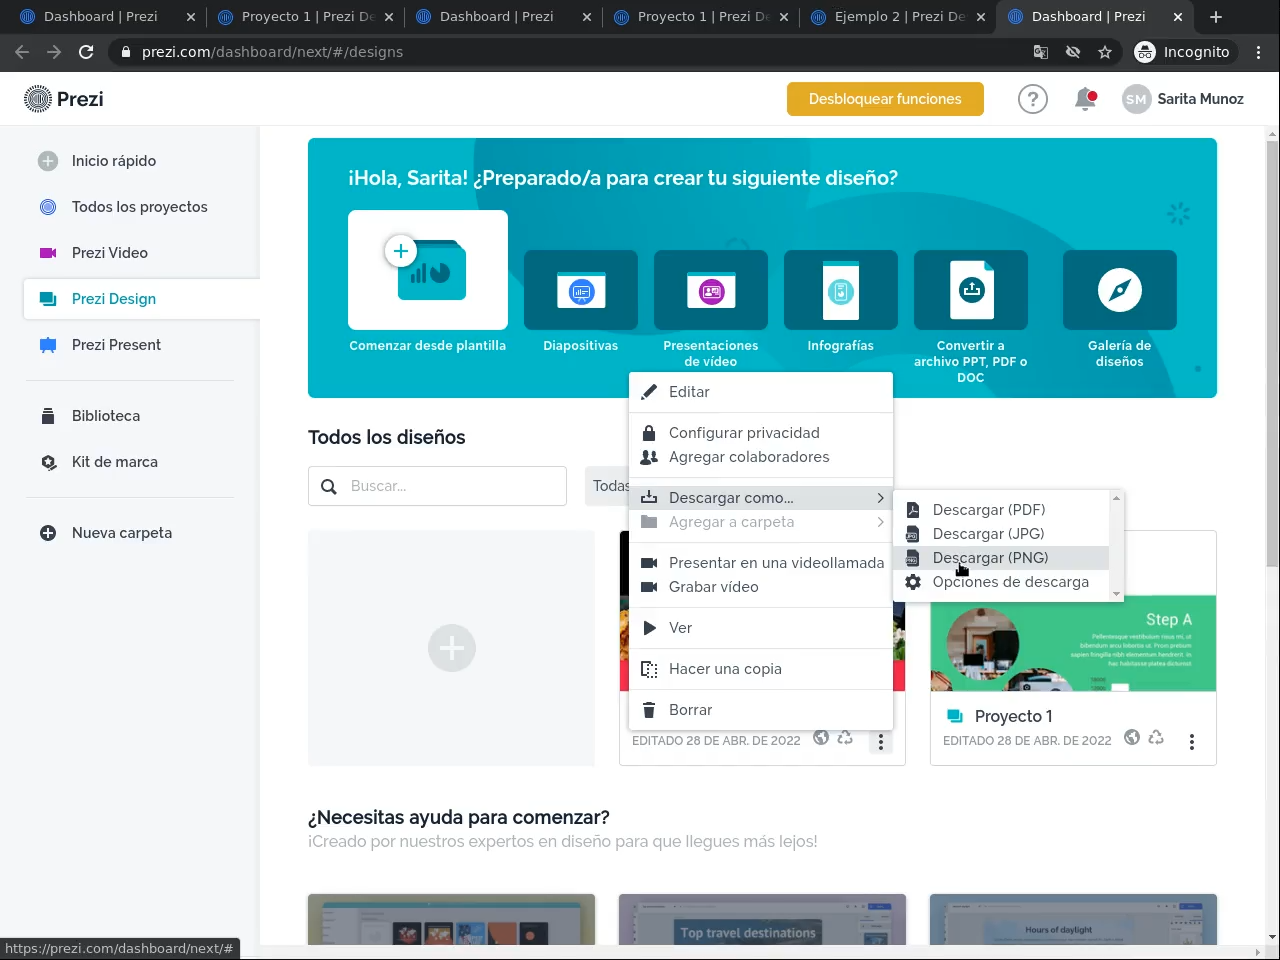
Task: Click the page vertical scrollbar
Action: click(x=1272, y=354)
